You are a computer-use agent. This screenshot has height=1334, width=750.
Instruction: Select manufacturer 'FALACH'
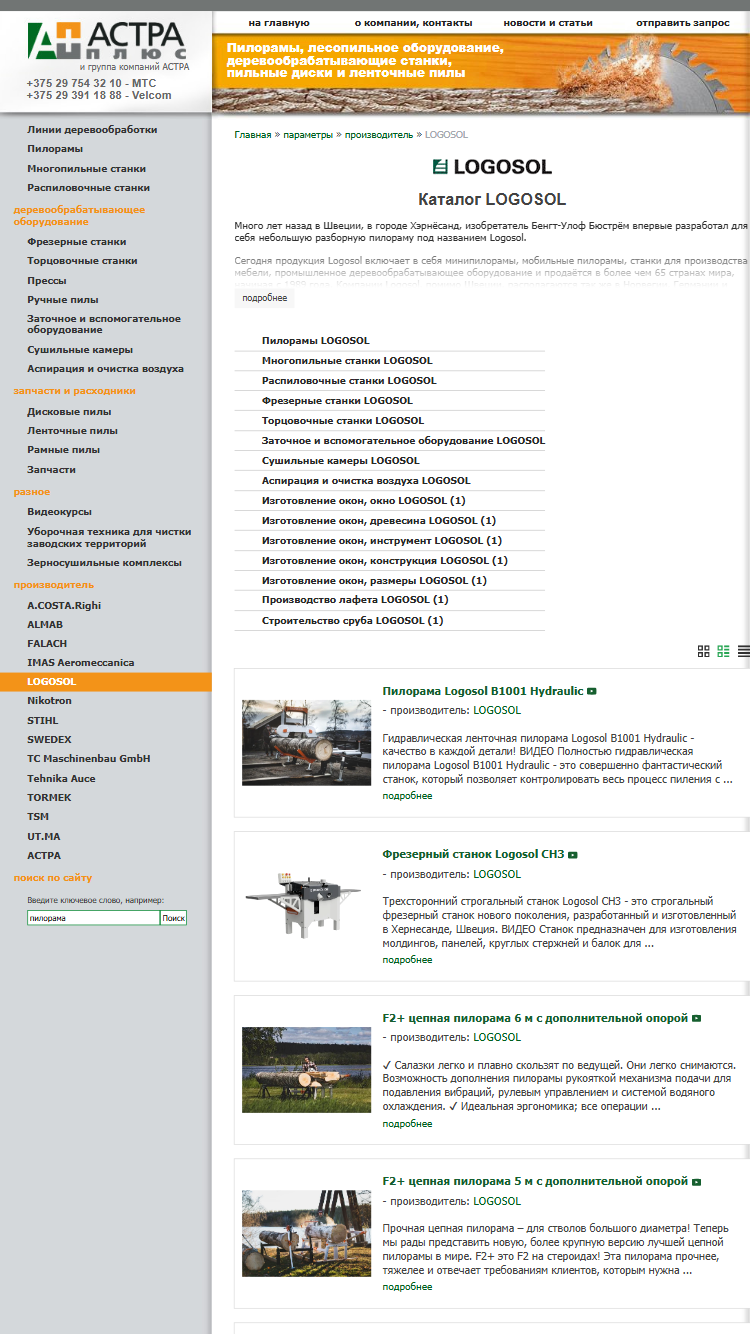(x=47, y=644)
